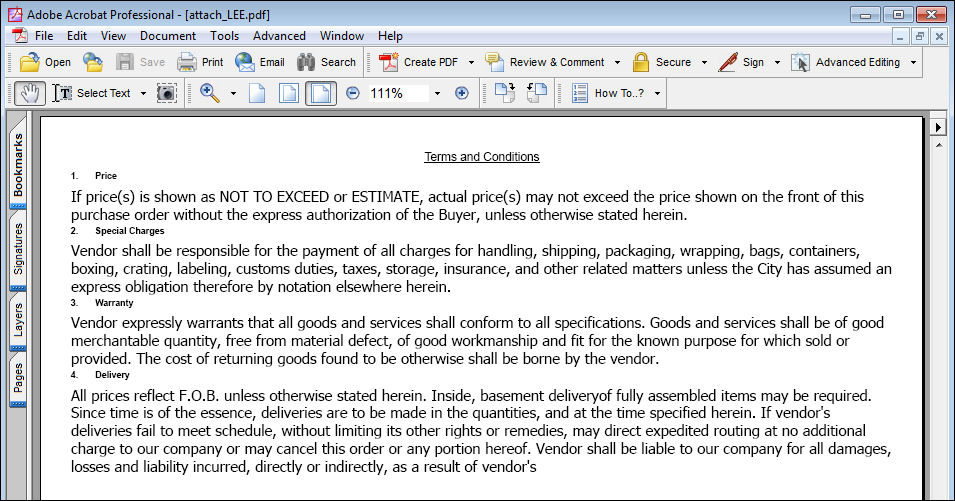This screenshot has height=501, width=955.
Task: Expand the Review & Comment dropdown arrow
Action: click(617, 63)
